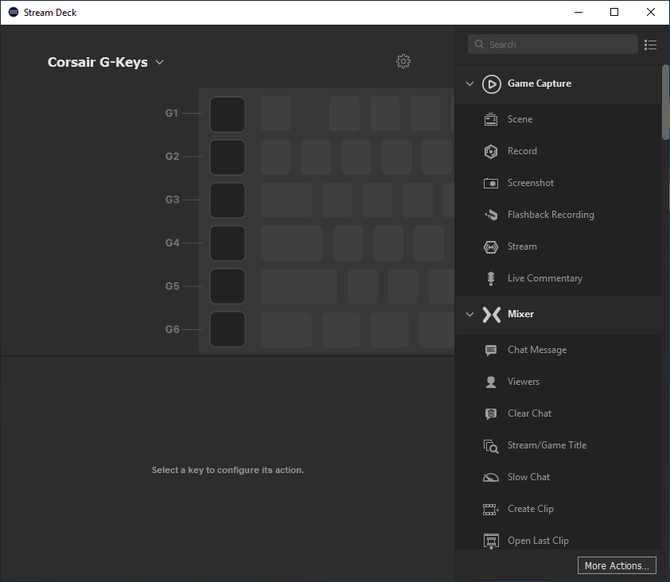Click the Record label

coord(522,151)
